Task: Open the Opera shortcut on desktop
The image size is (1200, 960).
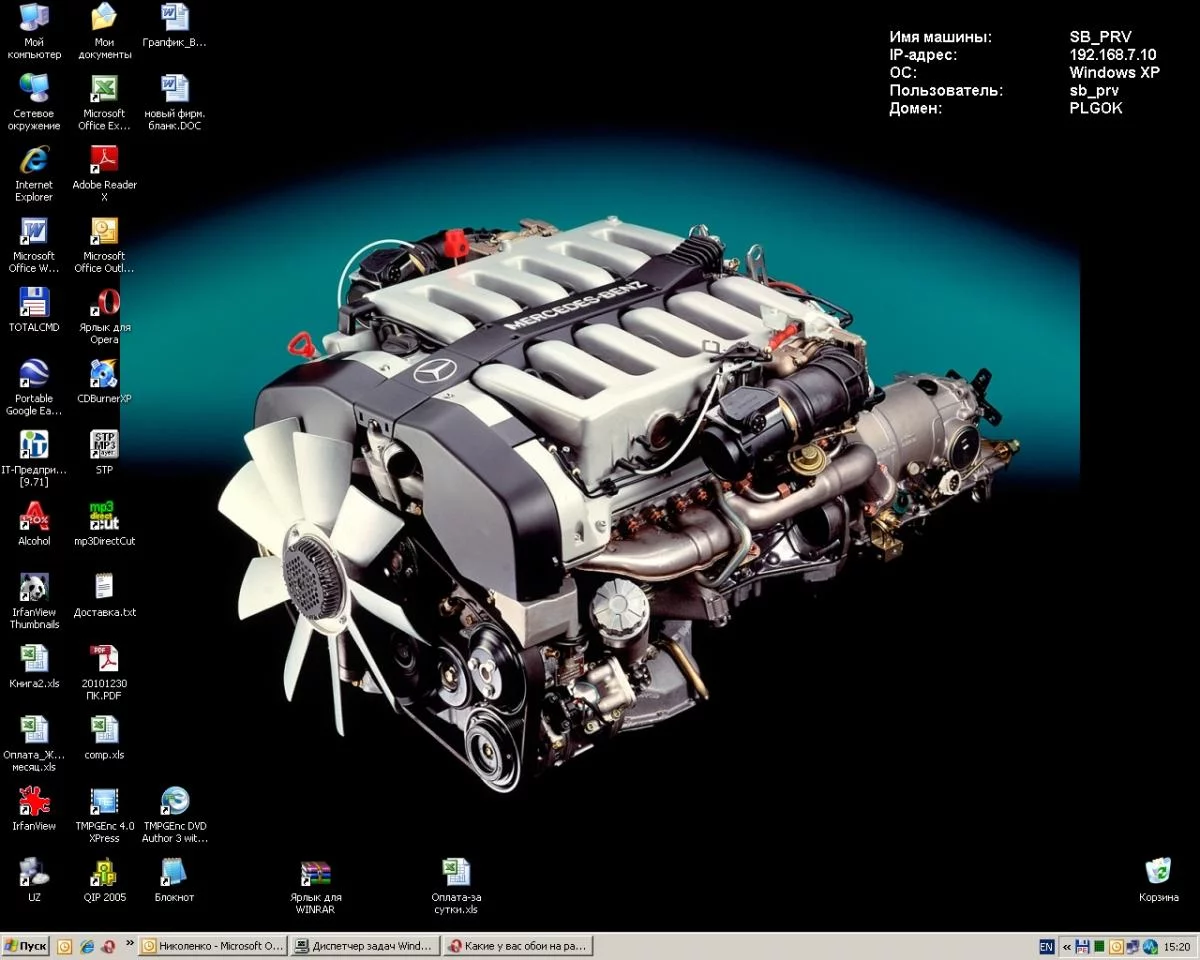Action: 104,303
